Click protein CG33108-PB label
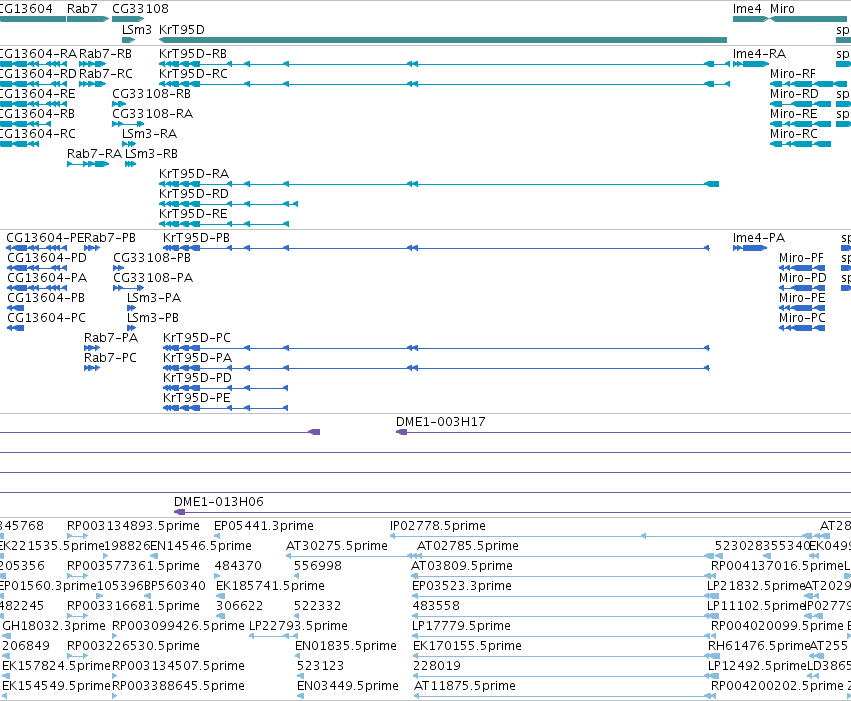The image size is (851, 701). [x=152, y=258]
